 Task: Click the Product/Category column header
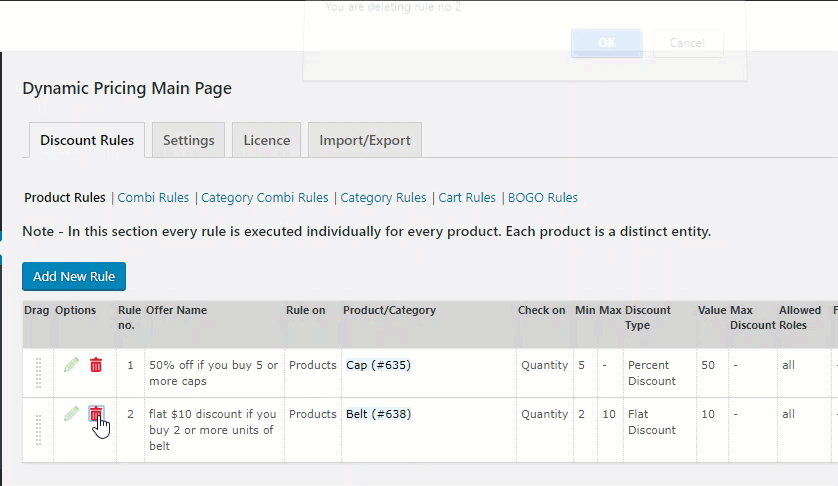click(x=389, y=310)
